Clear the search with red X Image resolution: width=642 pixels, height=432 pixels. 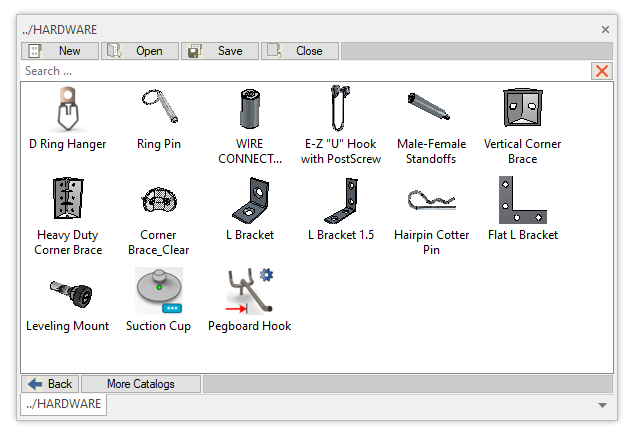(x=602, y=71)
